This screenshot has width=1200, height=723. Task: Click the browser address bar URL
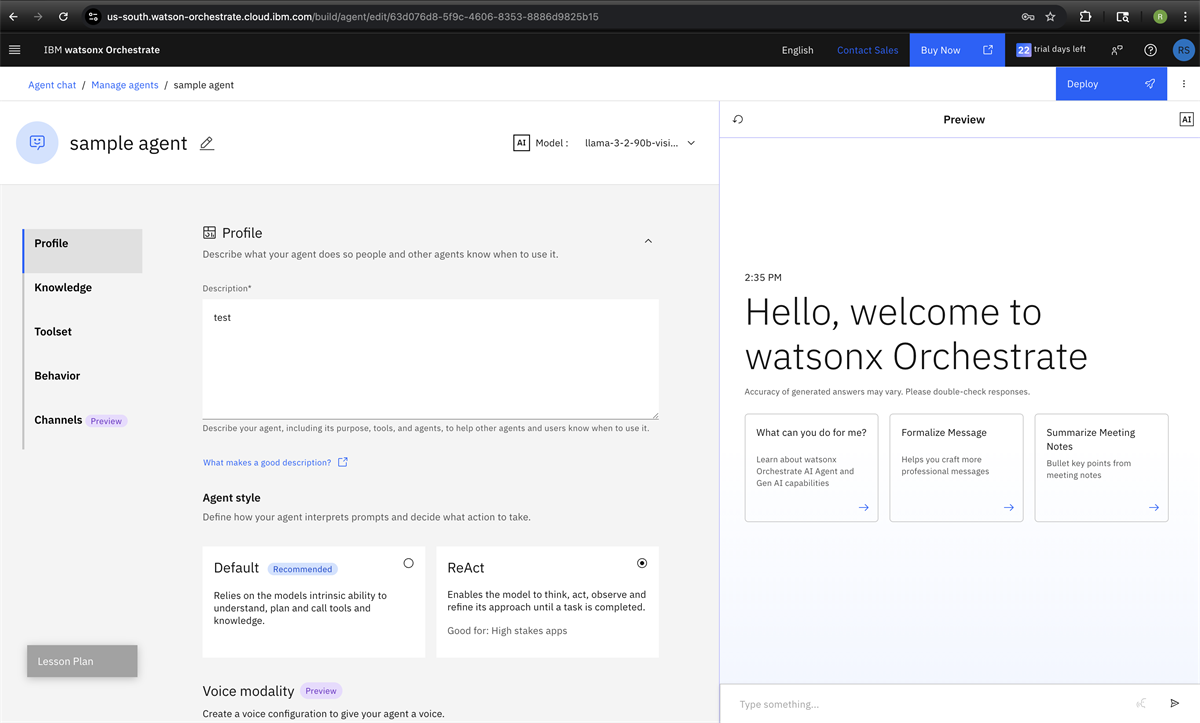point(353,16)
